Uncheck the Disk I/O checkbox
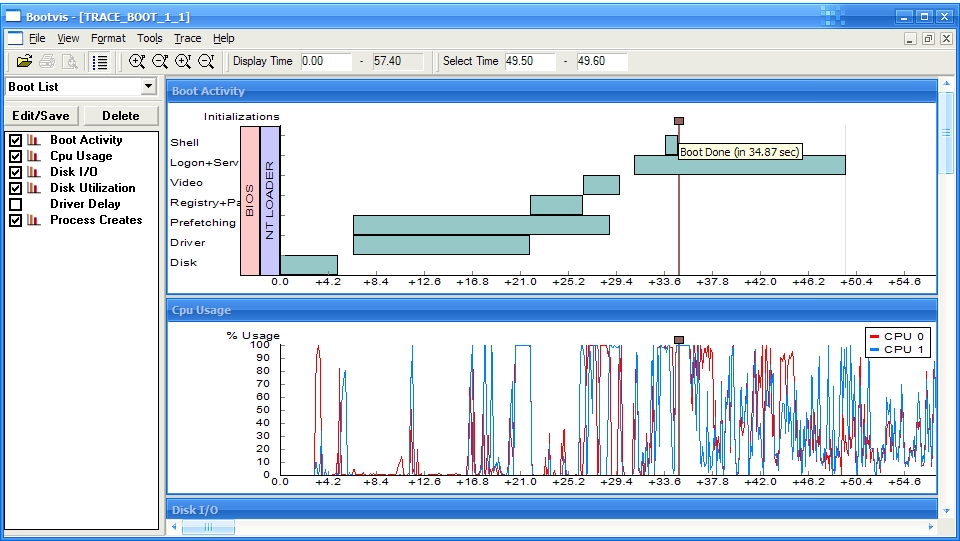This screenshot has width=960, height=541. coord(16,172)
